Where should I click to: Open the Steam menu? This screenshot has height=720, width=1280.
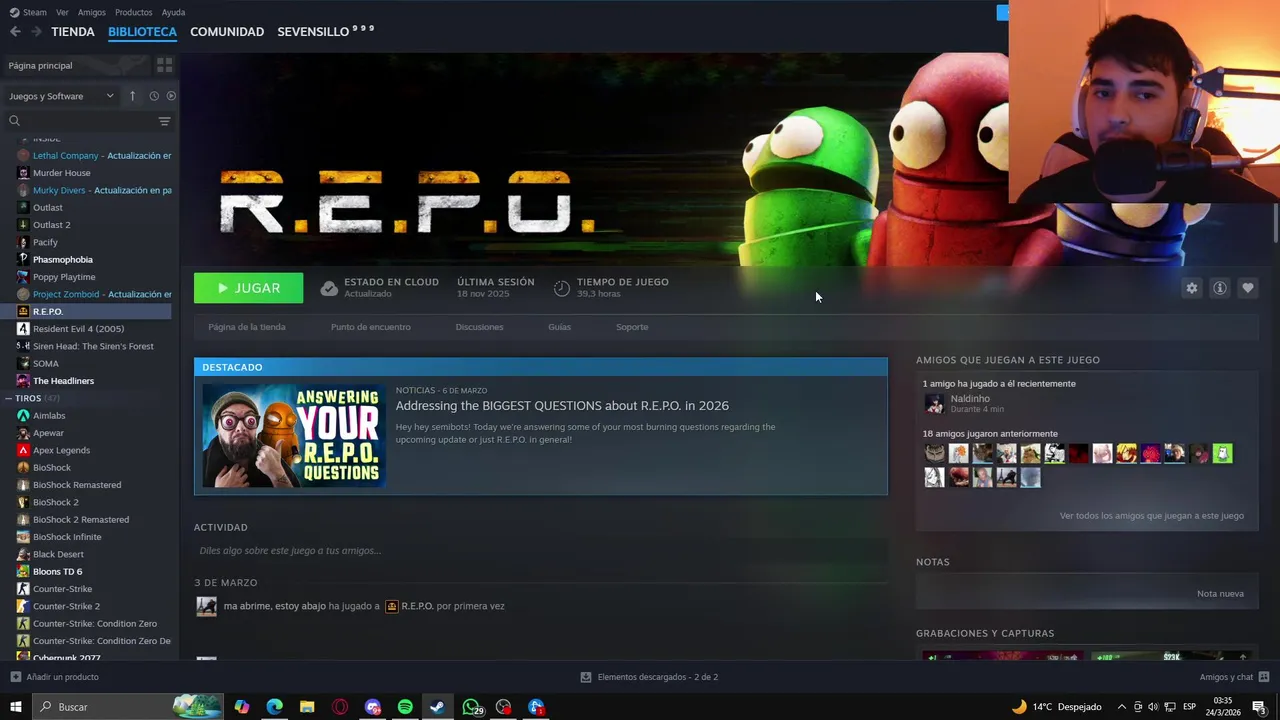[x=28, y=12]
